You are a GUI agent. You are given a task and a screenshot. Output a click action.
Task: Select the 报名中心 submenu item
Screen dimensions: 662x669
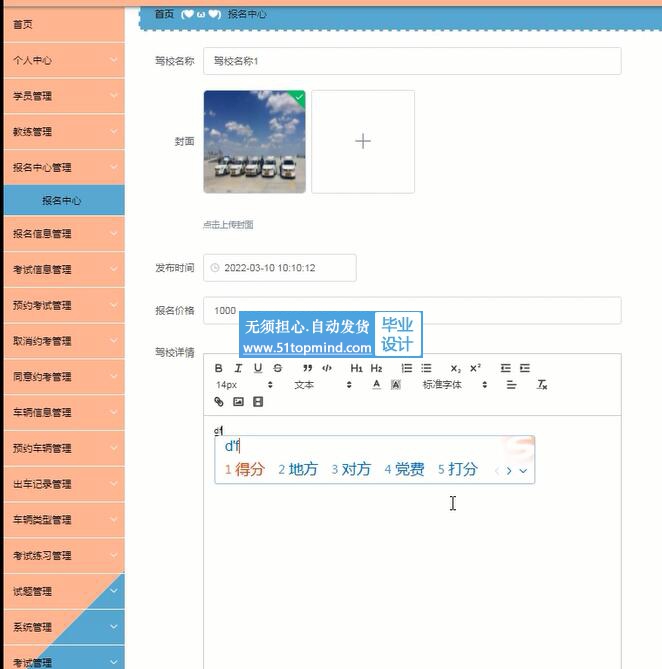click(x=62, y=200)
